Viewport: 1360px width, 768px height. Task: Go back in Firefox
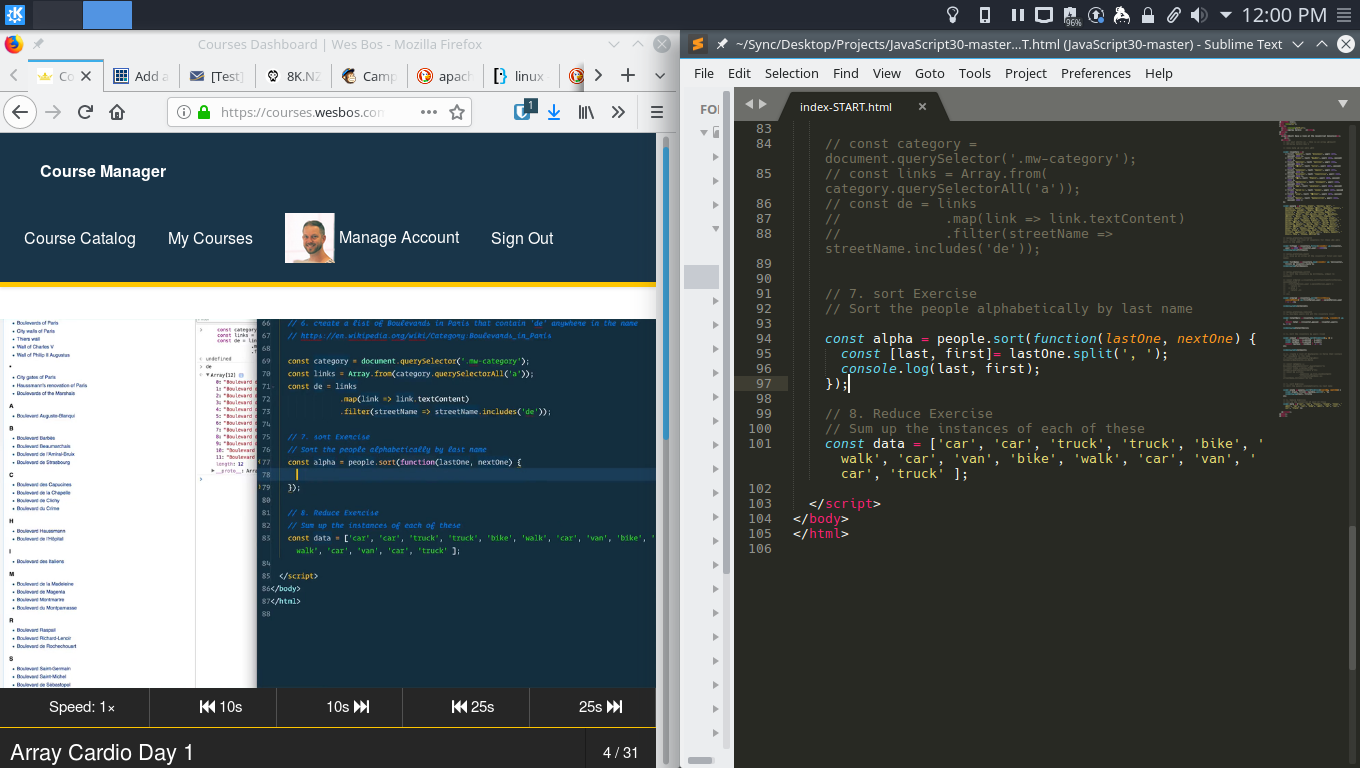20,112
